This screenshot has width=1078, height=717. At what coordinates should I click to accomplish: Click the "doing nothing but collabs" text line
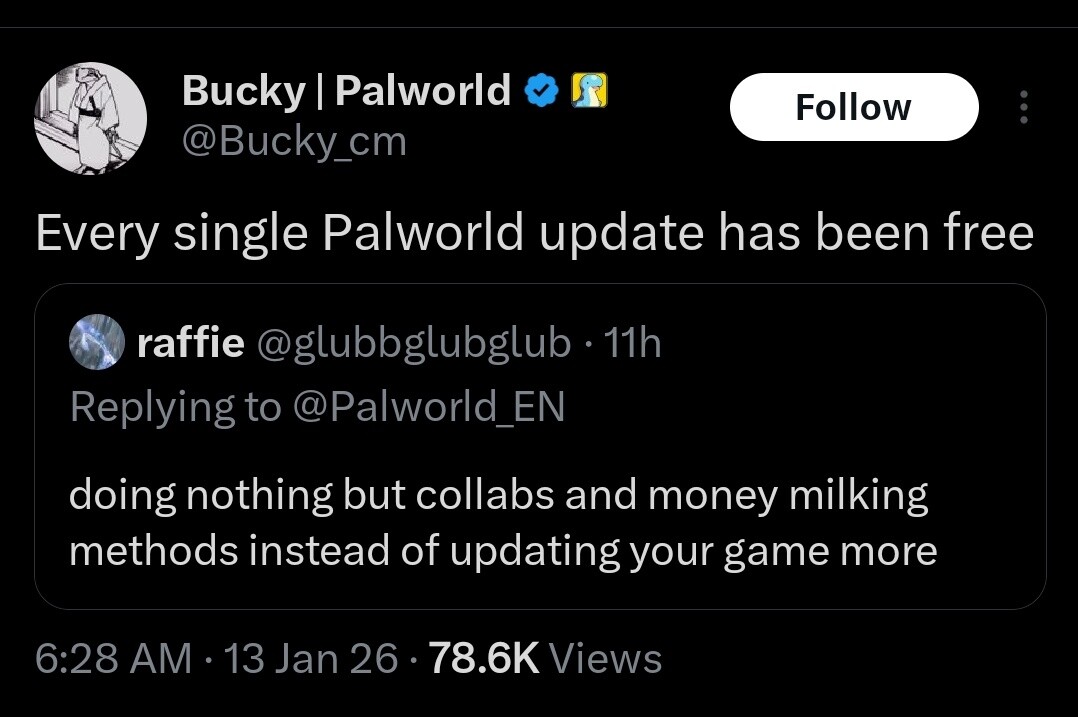498,495
